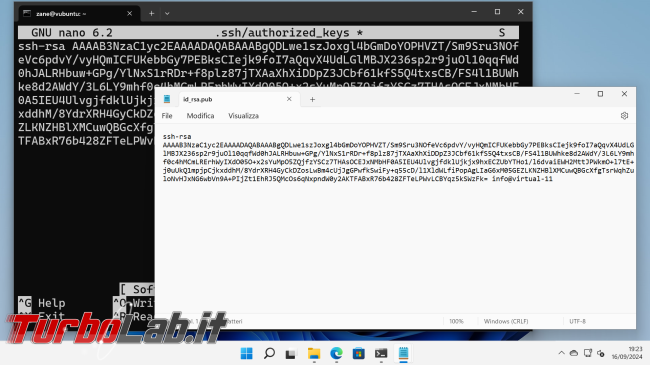Image resolution: width=650 pixels, height=365 pixels.
Task: Click ^G Help shortcut in nano
Action: [42, 303]
